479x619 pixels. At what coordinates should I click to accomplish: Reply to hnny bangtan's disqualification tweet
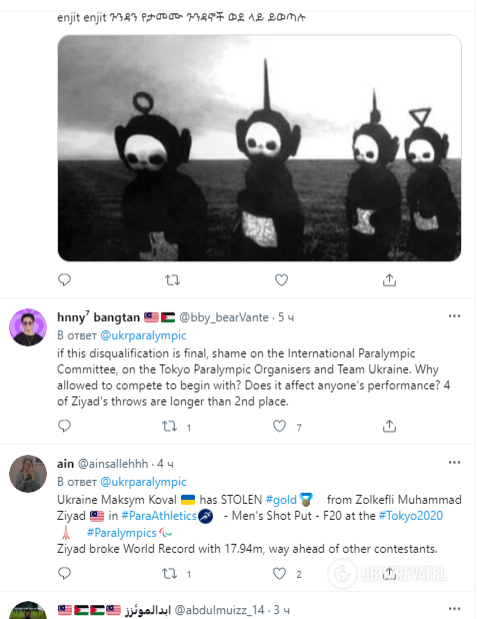pos(64,426)
